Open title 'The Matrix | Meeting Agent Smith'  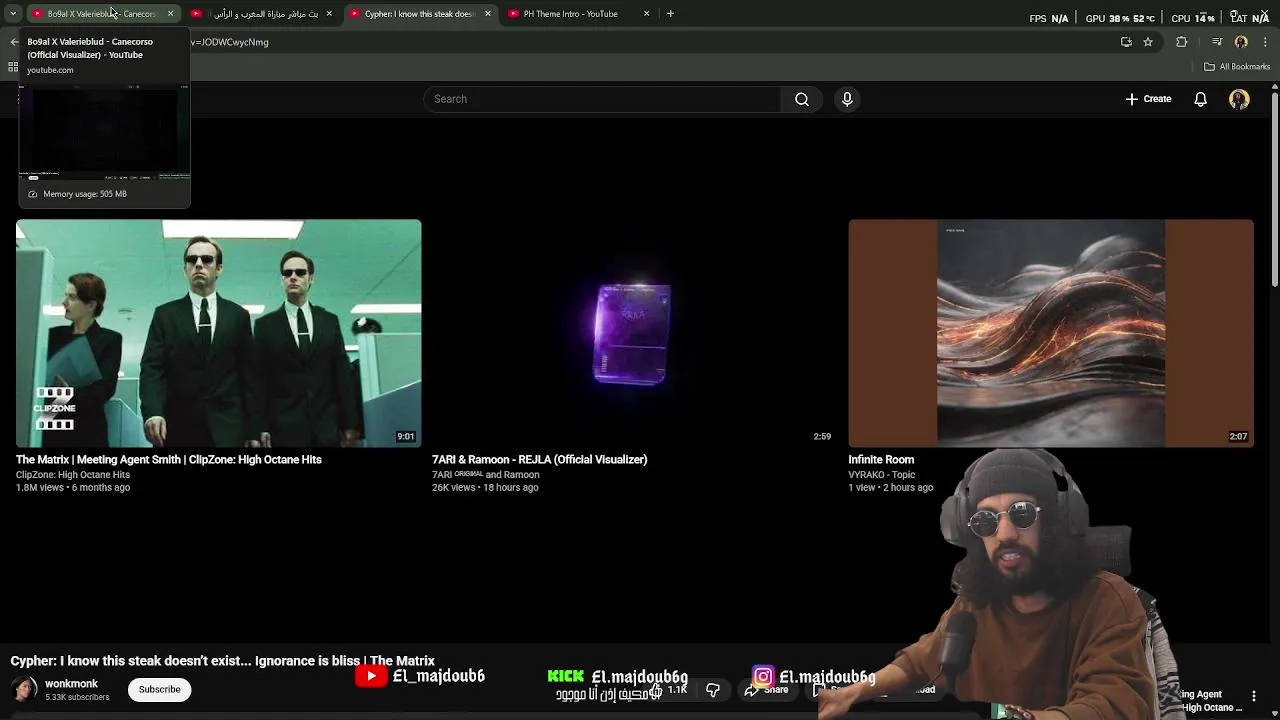pos(169,460)
